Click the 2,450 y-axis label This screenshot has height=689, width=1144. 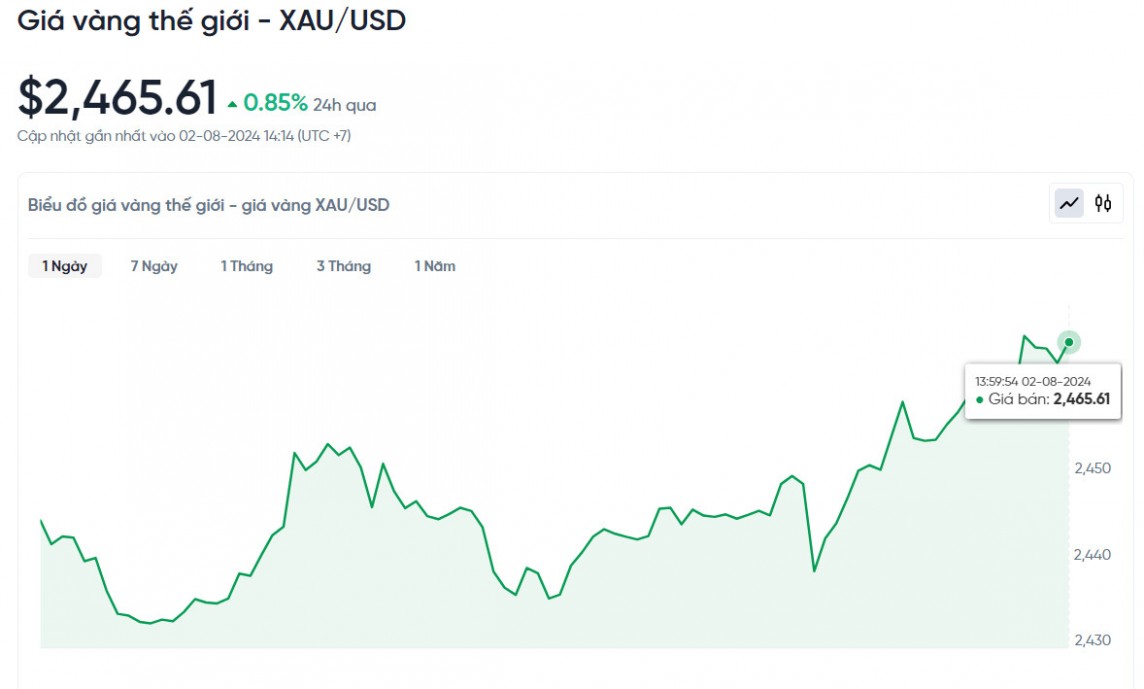coord(1092,468)
